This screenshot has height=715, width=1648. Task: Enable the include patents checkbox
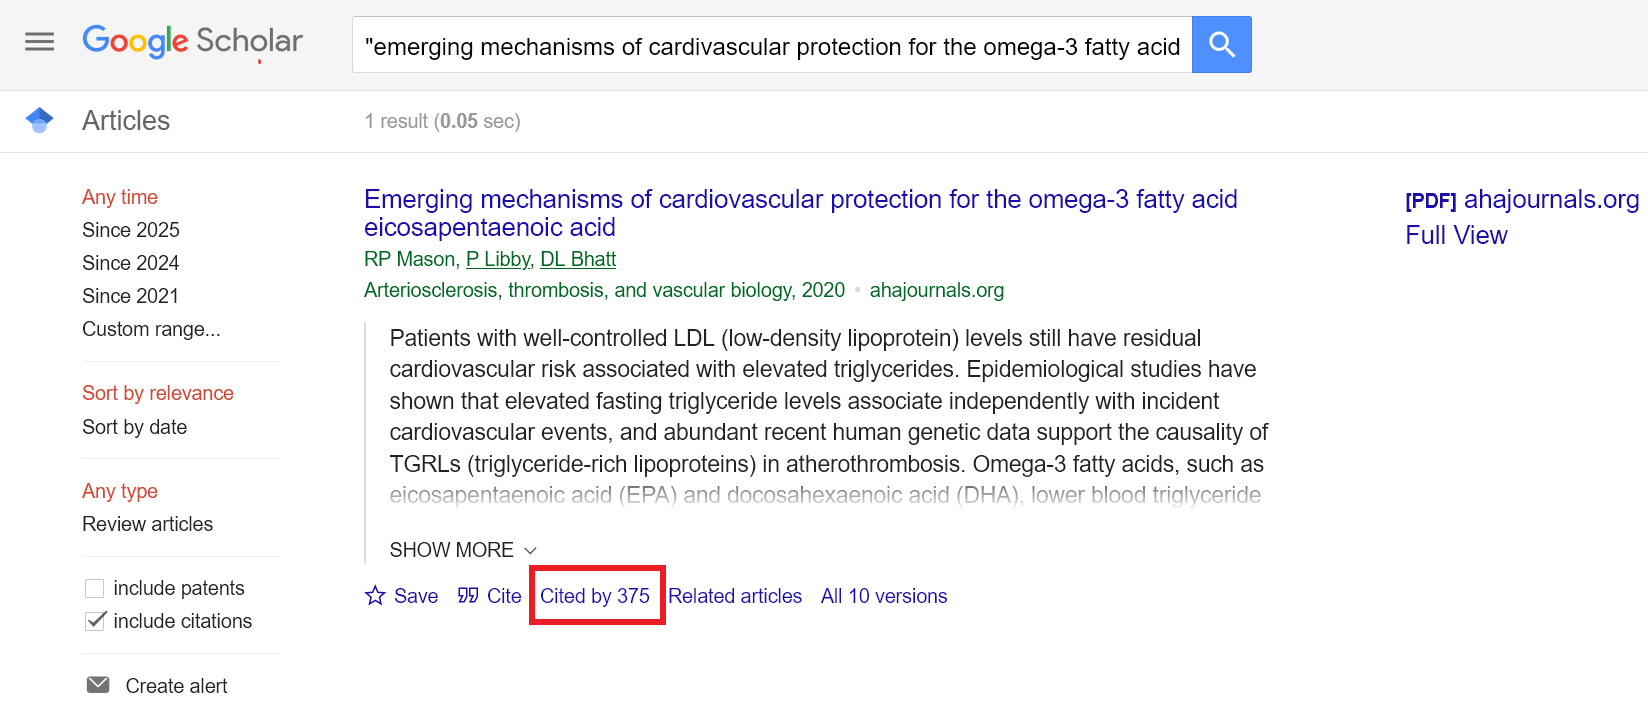[x=95, y=588]
